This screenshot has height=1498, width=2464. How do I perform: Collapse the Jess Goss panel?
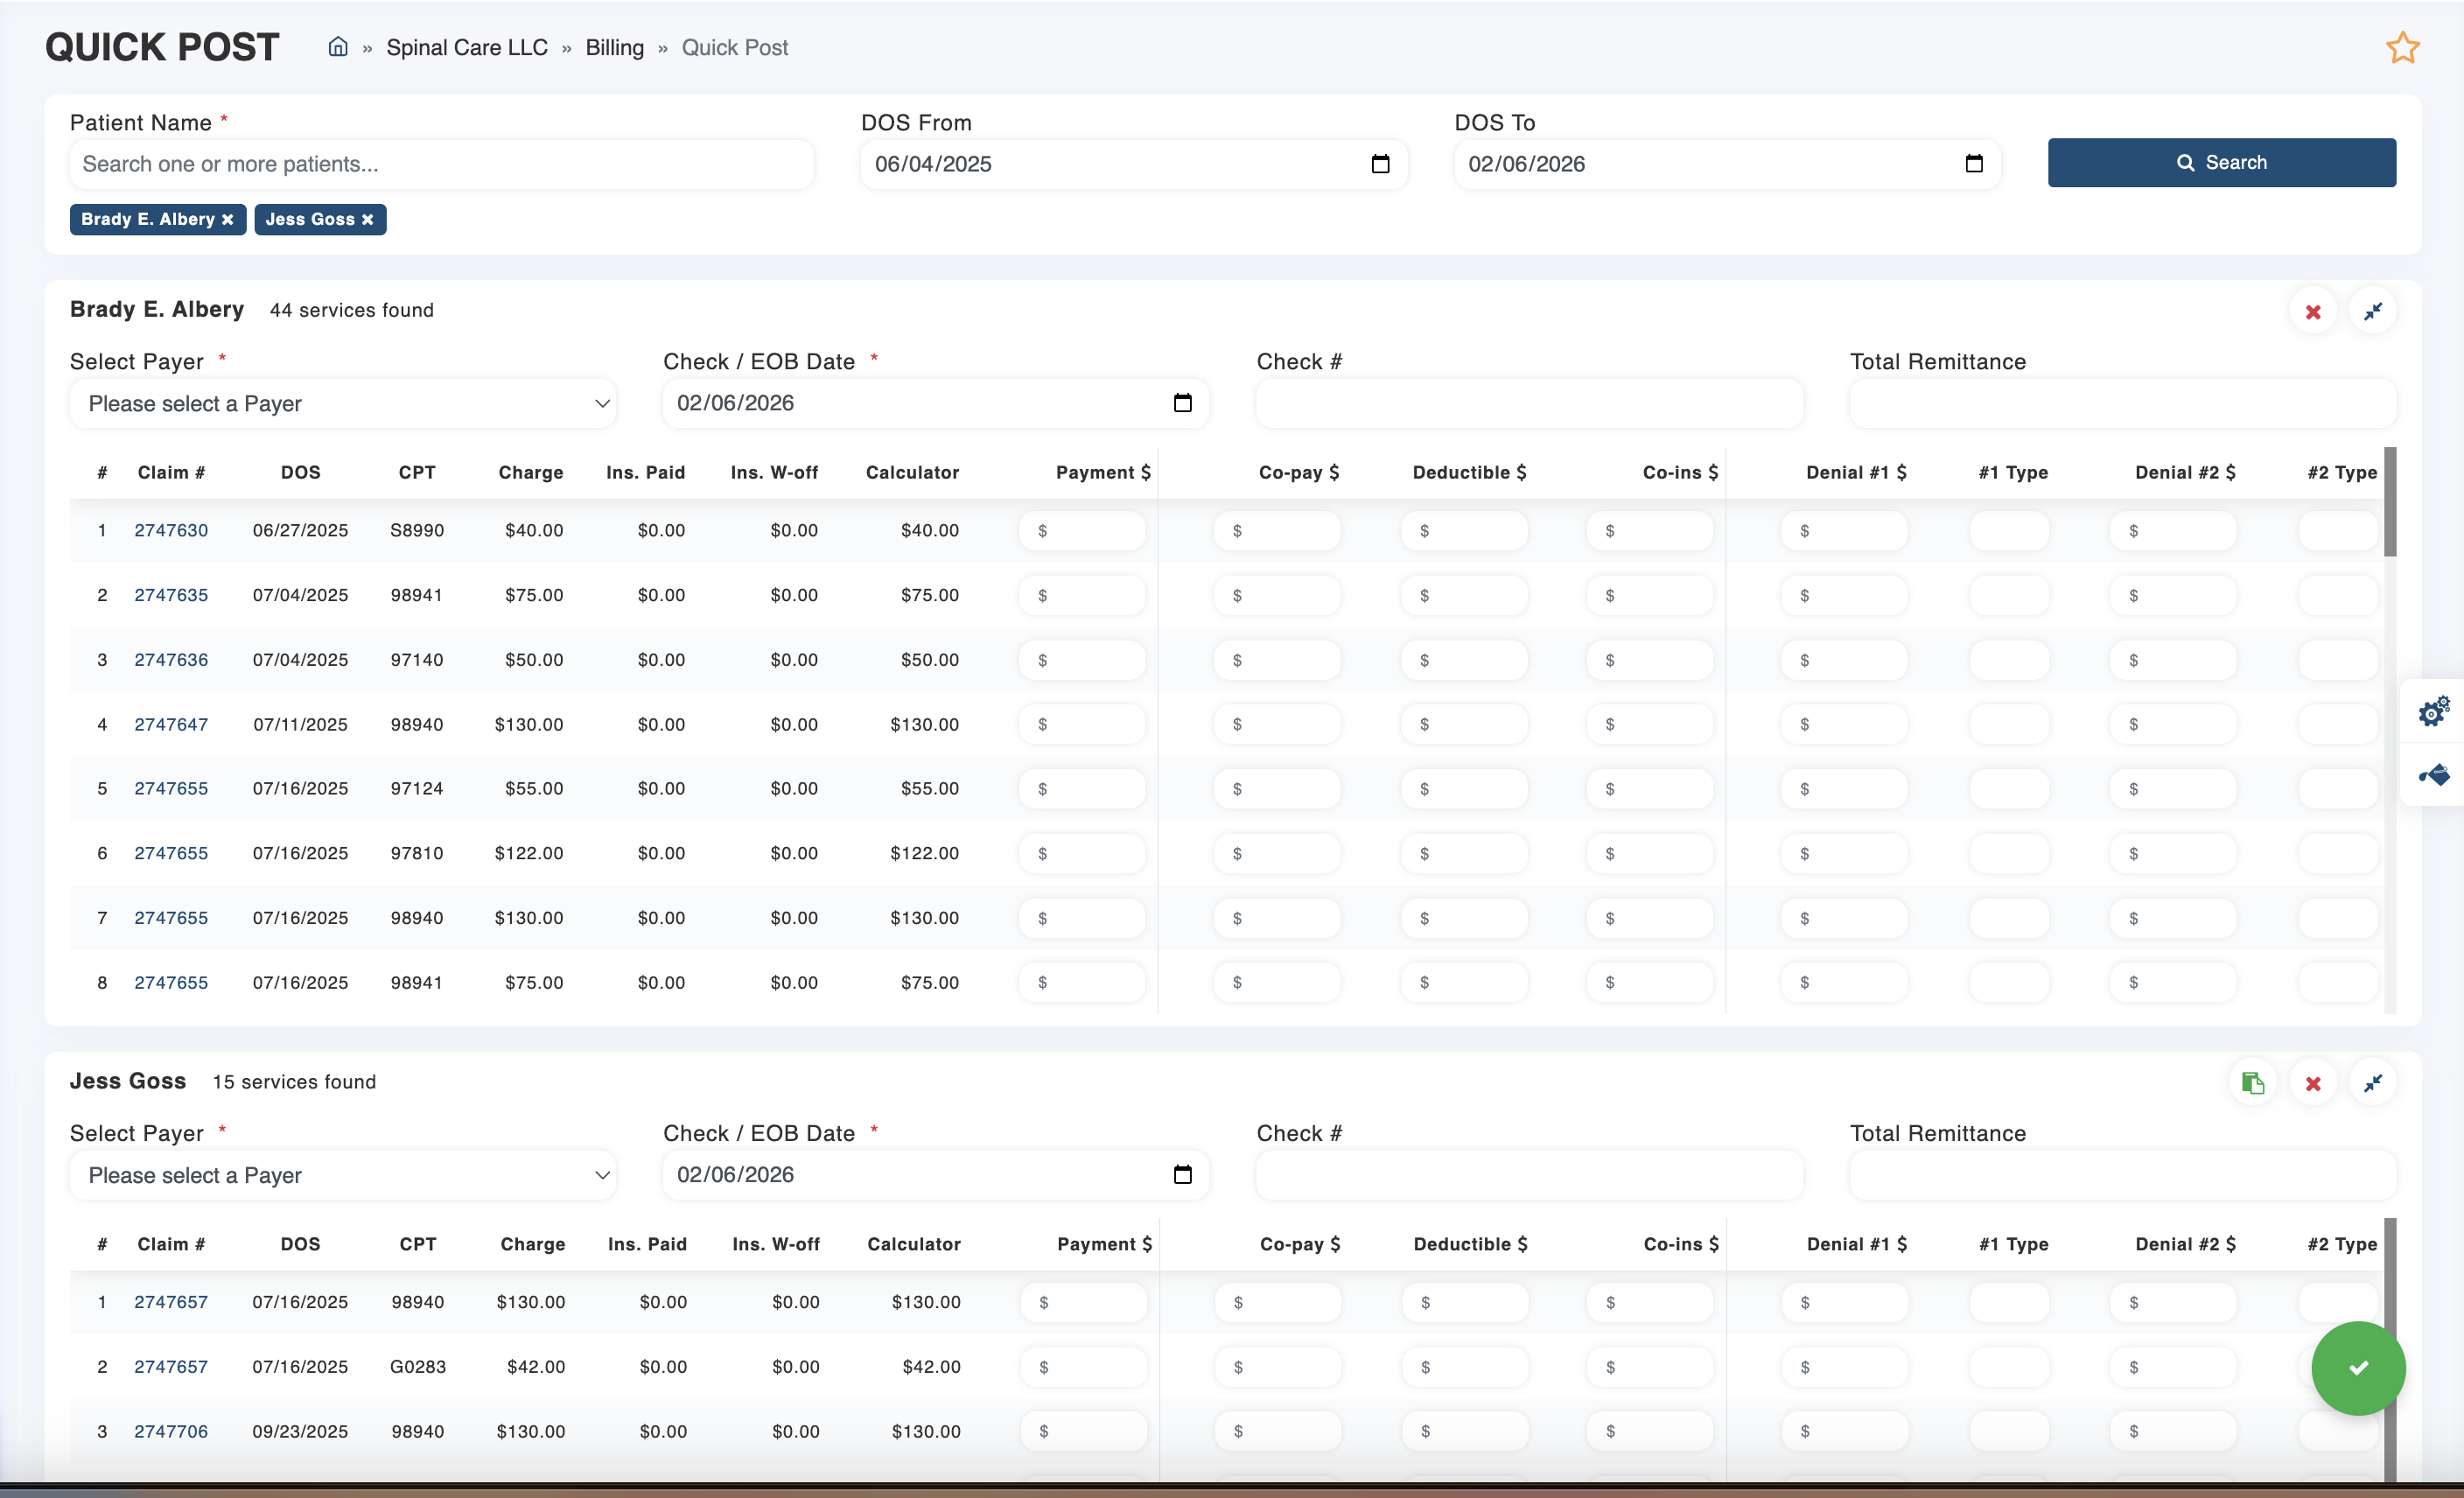point(2373,1083)
